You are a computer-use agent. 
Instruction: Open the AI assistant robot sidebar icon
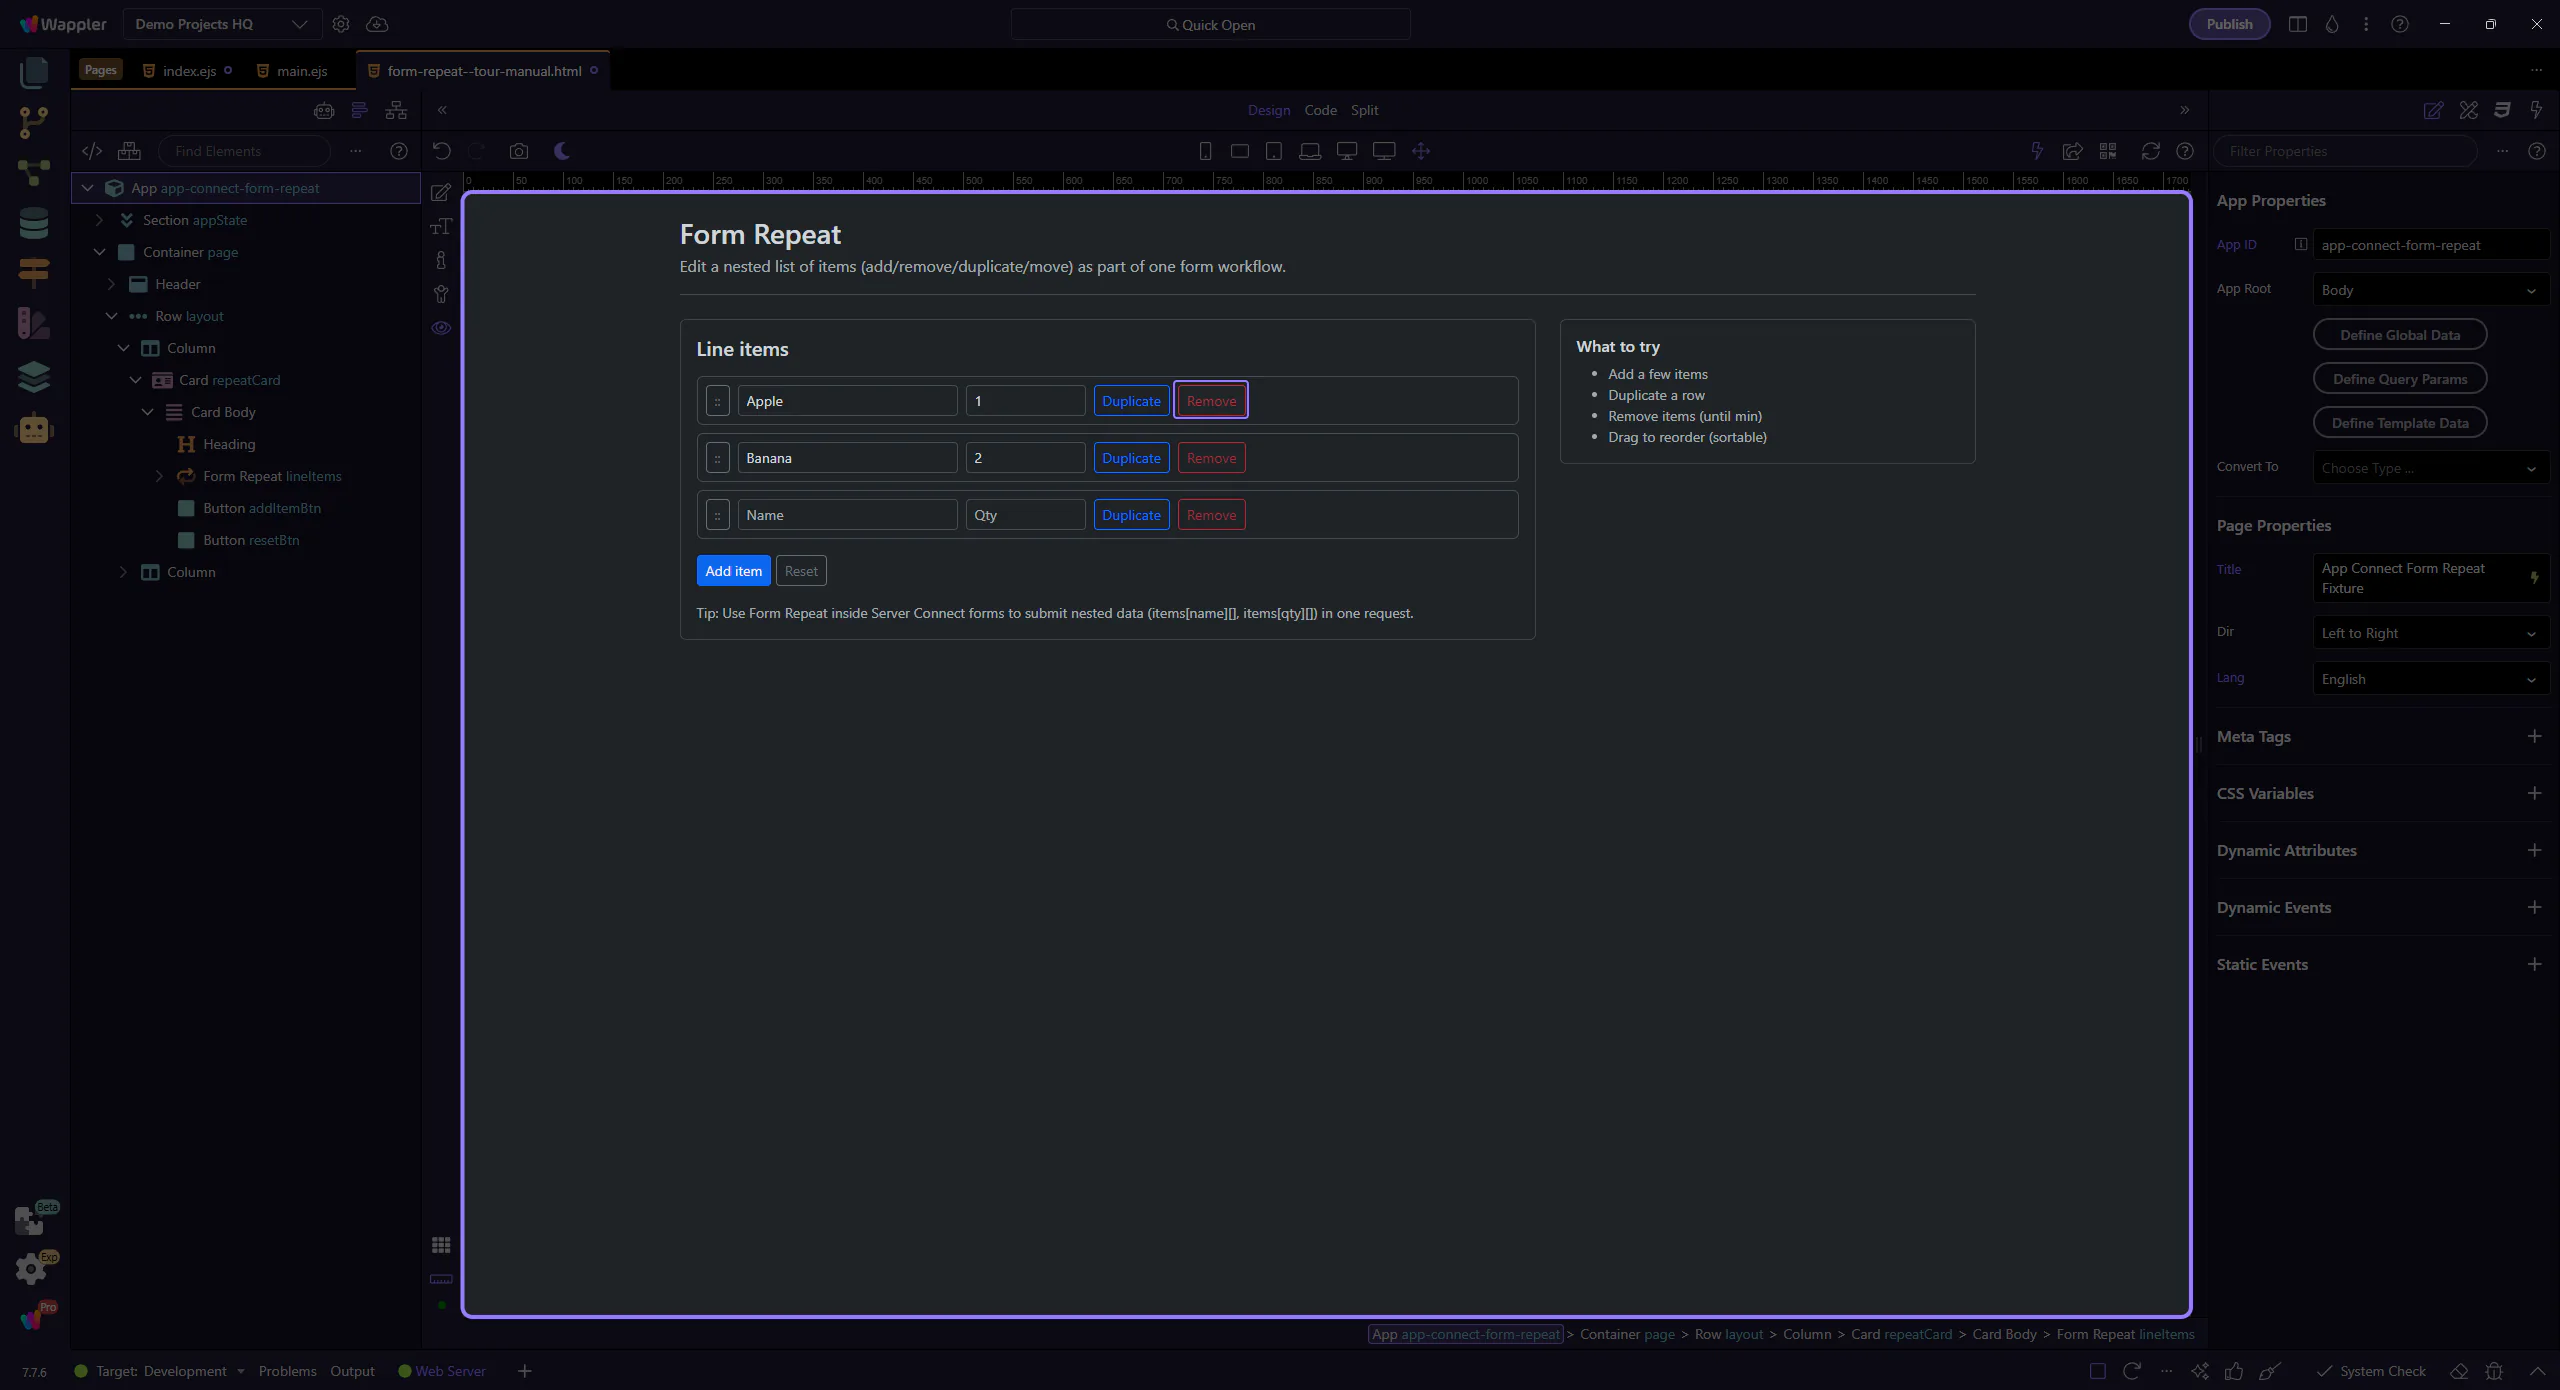click(x=33, y=429)
